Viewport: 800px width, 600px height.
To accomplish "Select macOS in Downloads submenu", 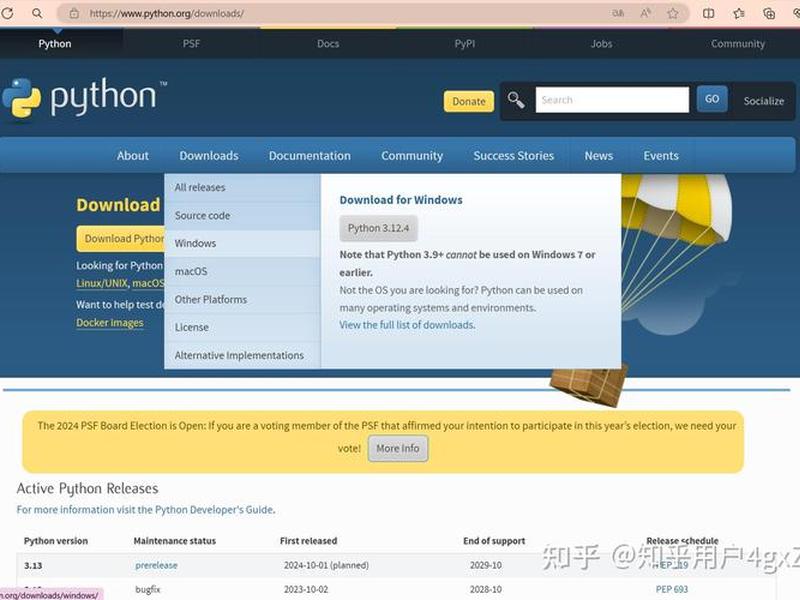I will tap(242, 271).
